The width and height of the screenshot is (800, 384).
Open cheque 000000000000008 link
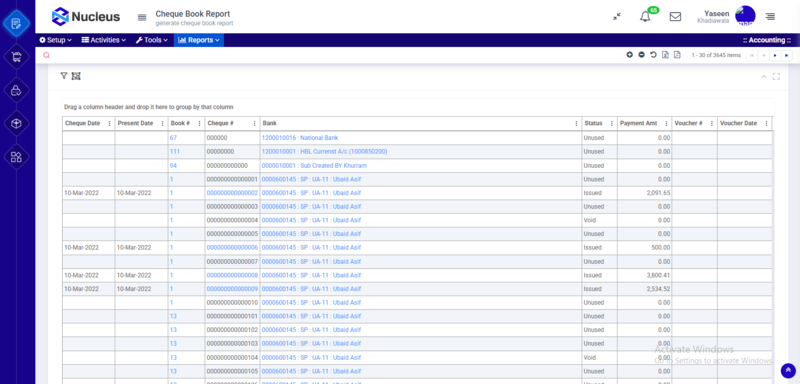232,275
